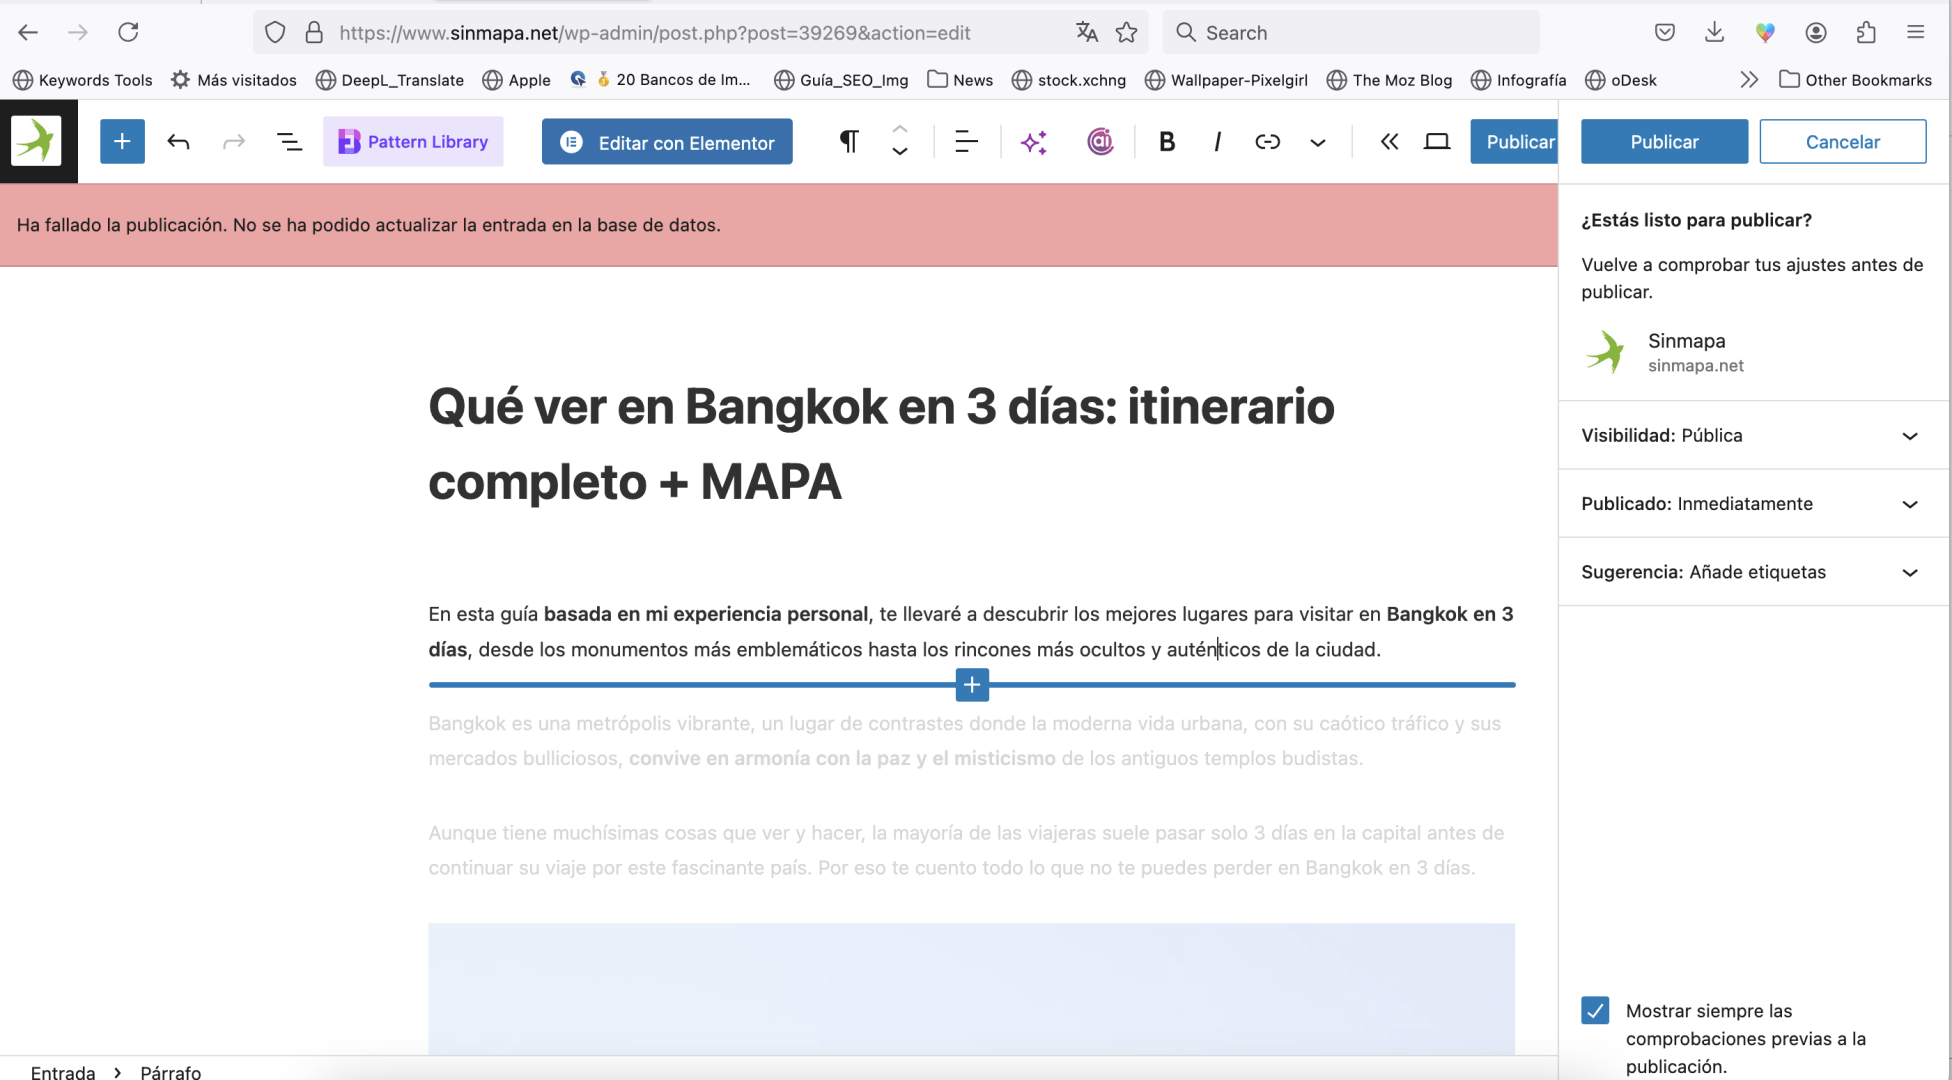The image size is (1952, 1080).
Task: Open the Más visitados bookmark
Action: point(234,80)
